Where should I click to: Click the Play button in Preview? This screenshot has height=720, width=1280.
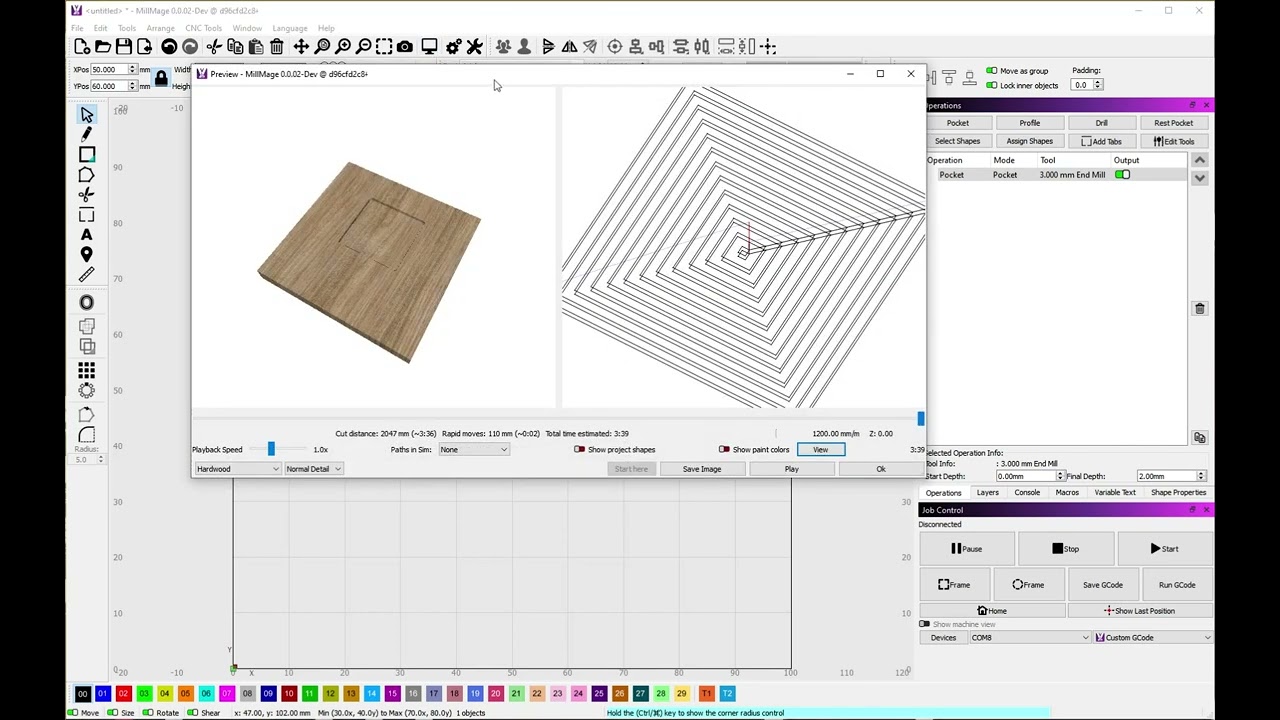pyautogui.click(x=791, y=469)
